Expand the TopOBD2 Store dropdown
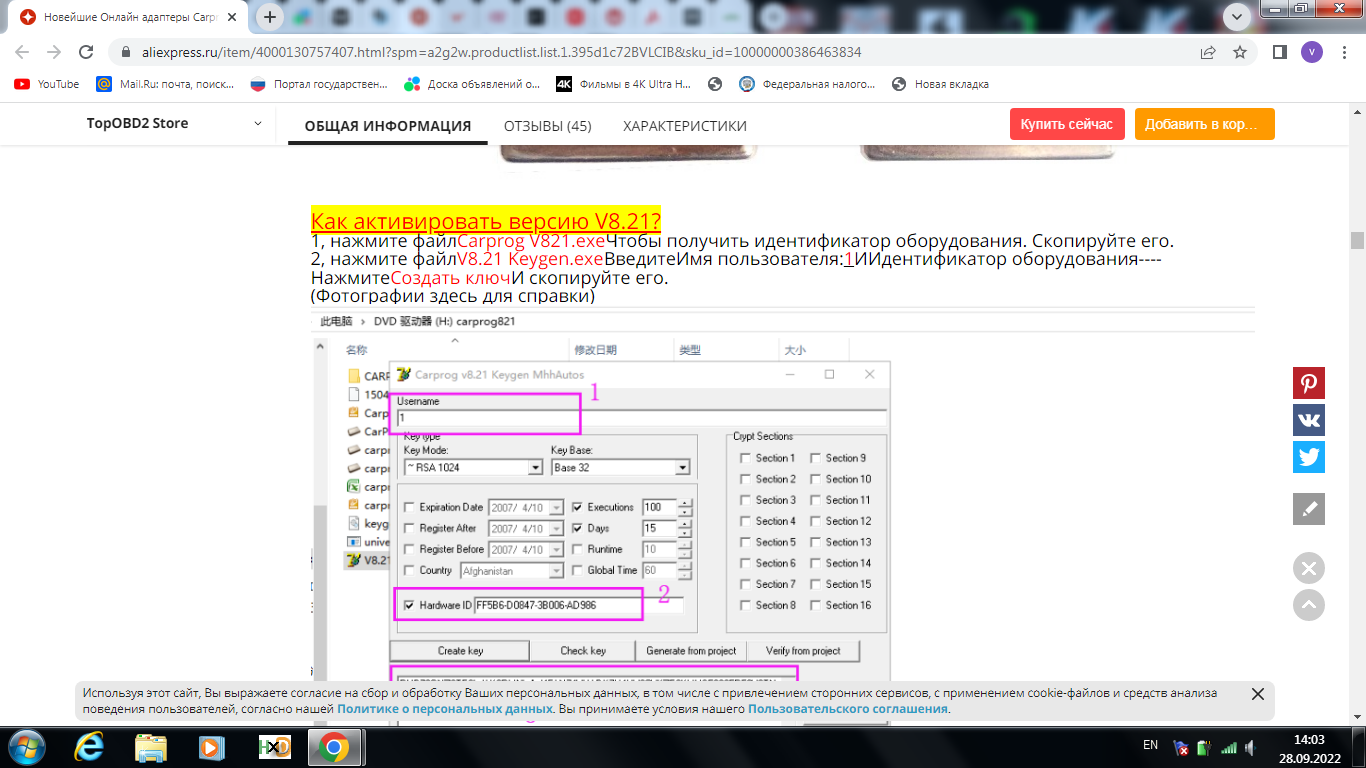 258,124
